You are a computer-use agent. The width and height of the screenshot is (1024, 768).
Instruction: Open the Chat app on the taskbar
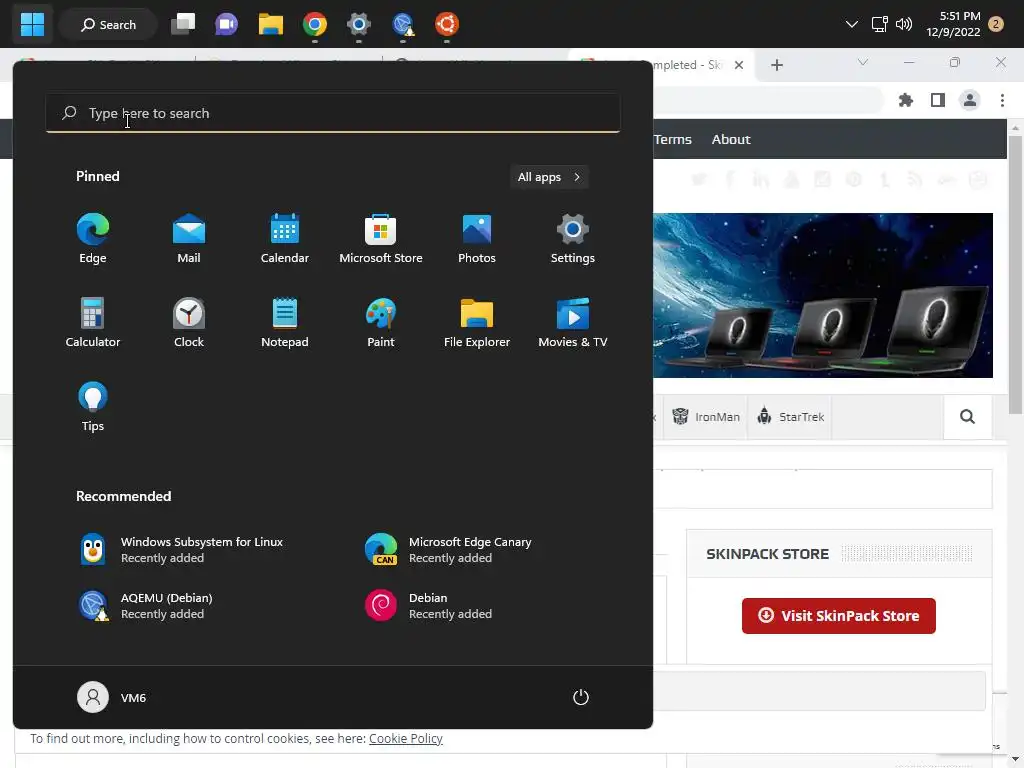pyautogui.click(x=226, y=25)
